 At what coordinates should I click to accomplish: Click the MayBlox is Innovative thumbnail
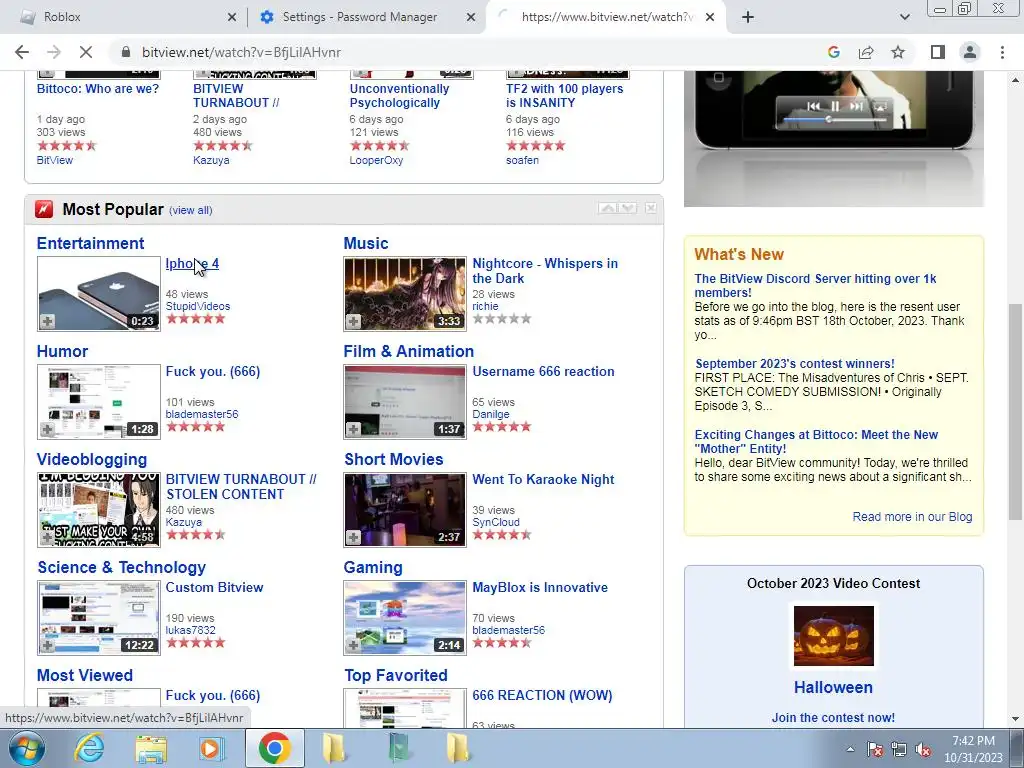pyautogui.click(x=405, y=618)
